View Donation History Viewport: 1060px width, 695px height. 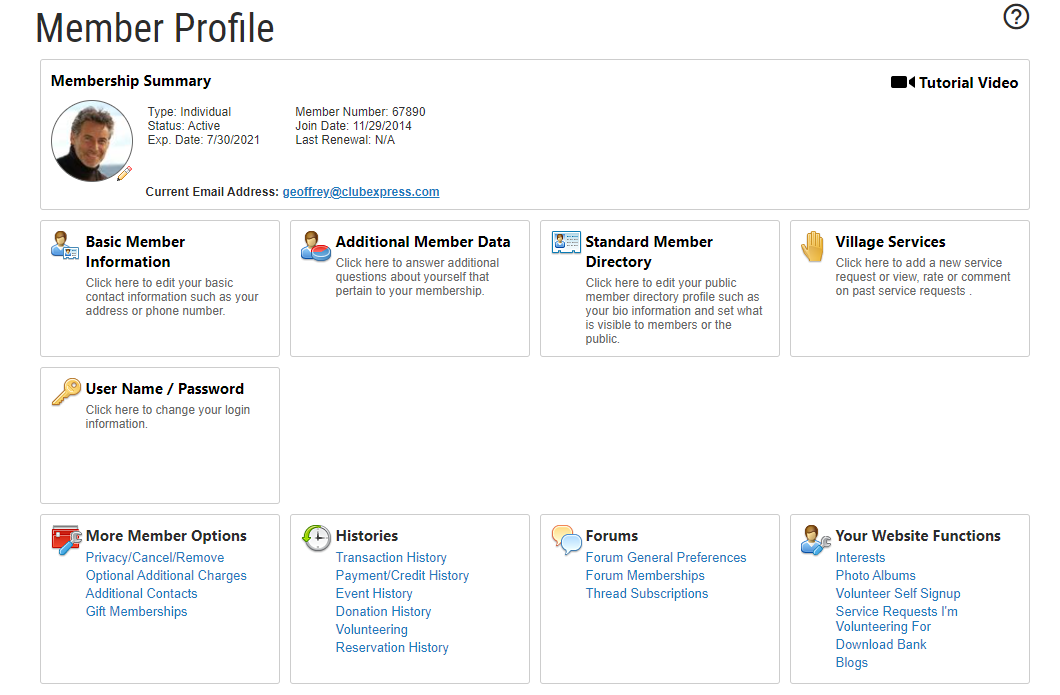pos(383,612)
